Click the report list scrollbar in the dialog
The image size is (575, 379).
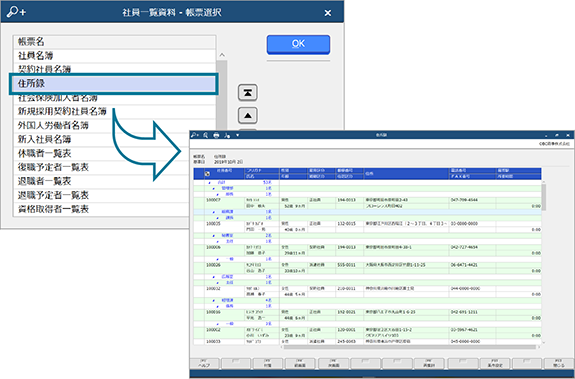(222, 95)
